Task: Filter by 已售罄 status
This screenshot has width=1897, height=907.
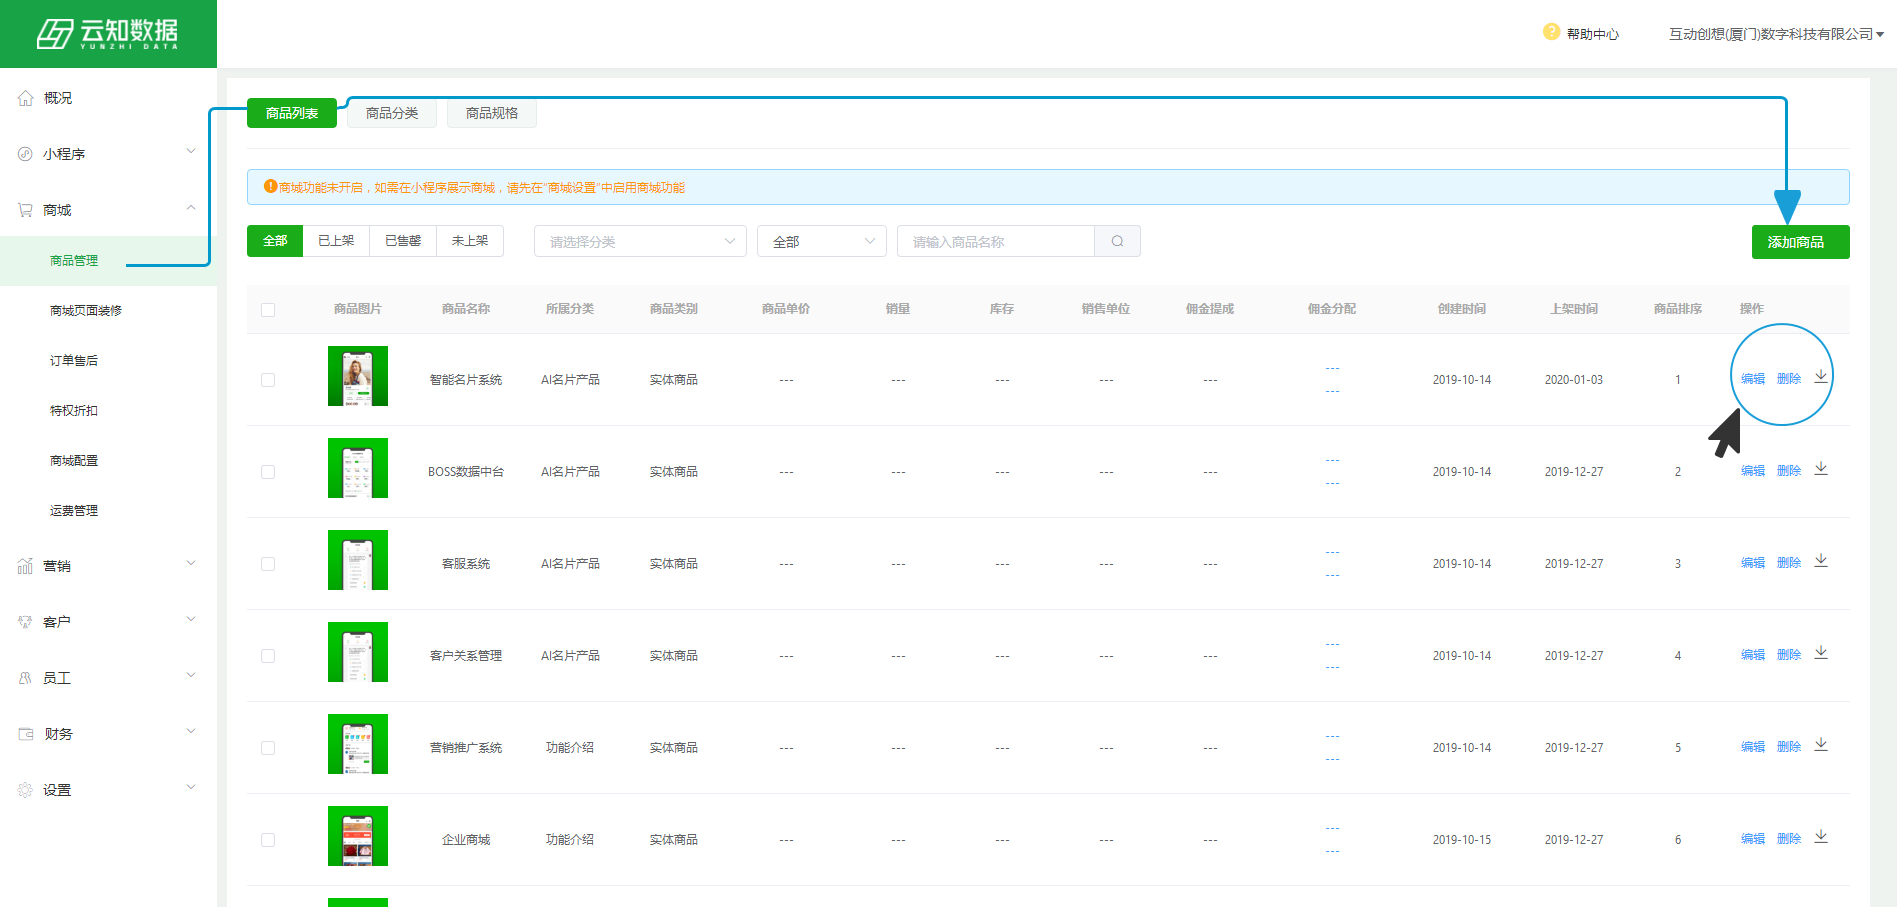Action: pos(403,241)
